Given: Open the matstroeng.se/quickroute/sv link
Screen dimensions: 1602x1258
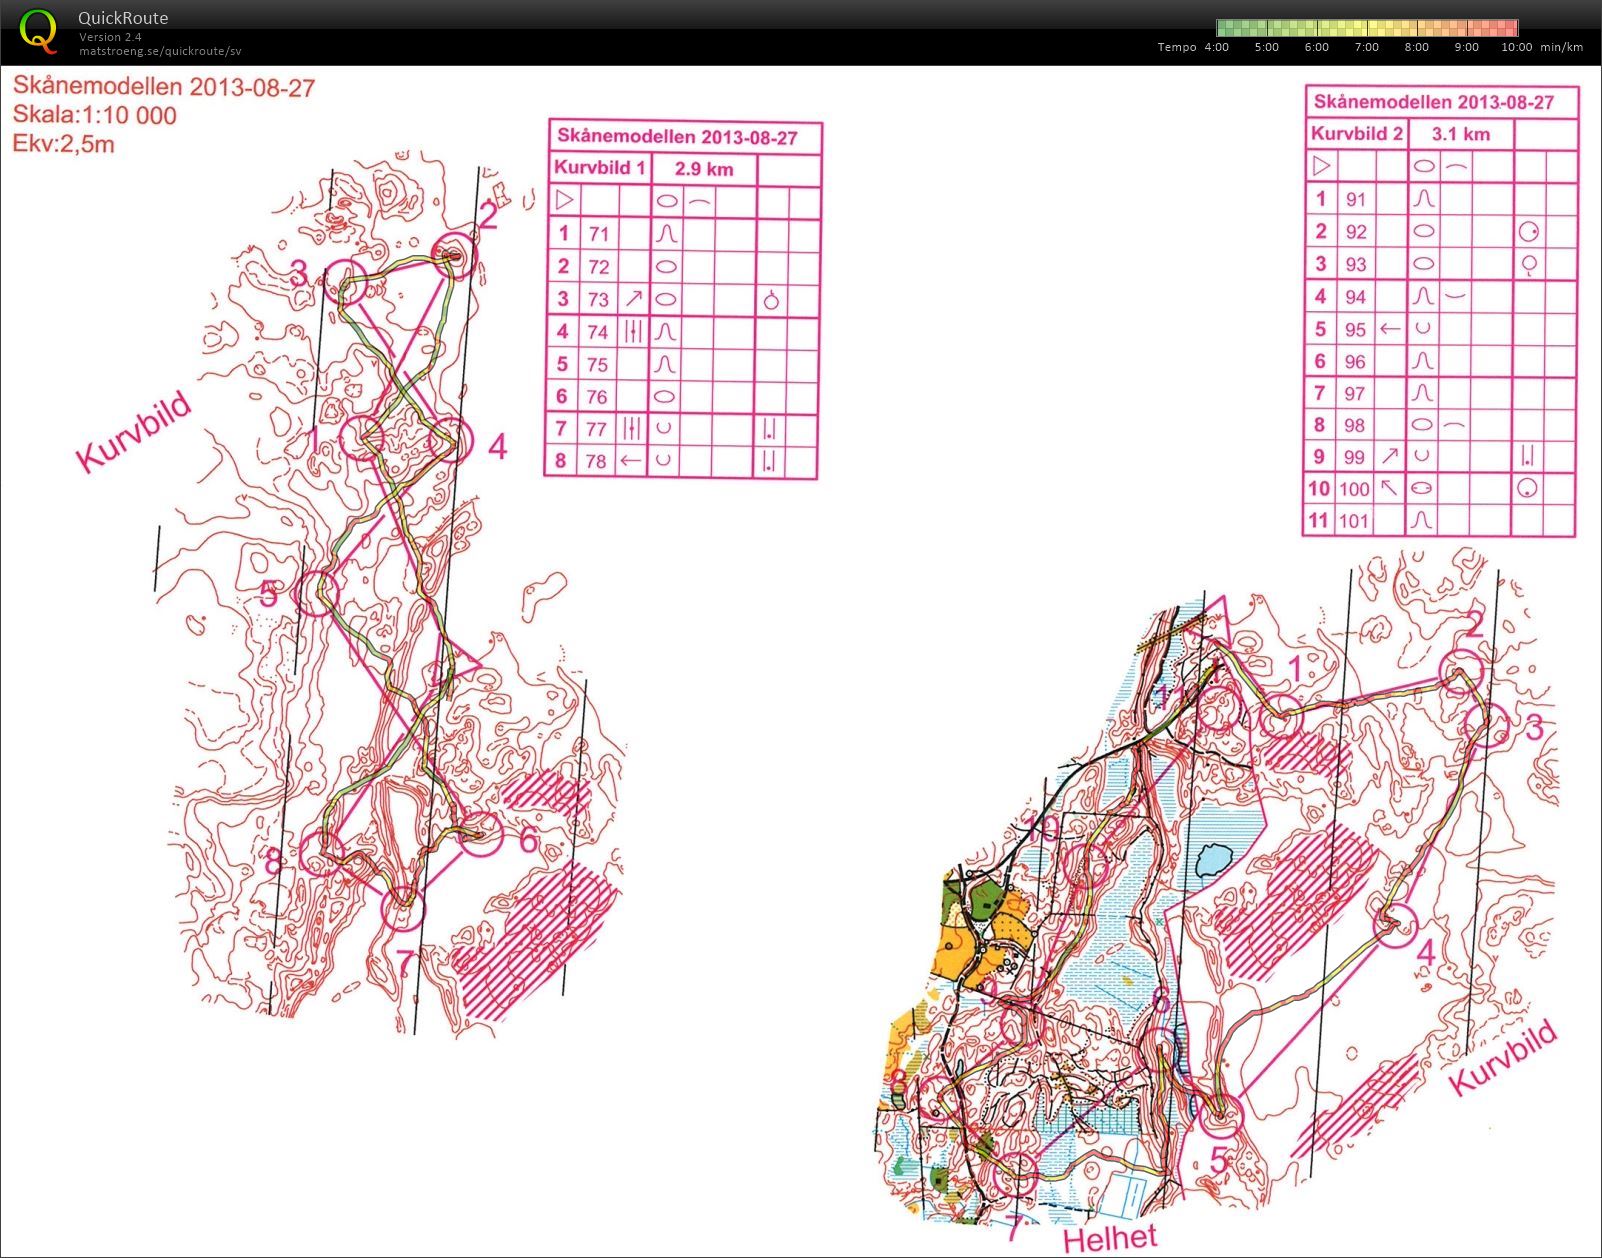Looking at the screenshot, I should click(160, 51).
